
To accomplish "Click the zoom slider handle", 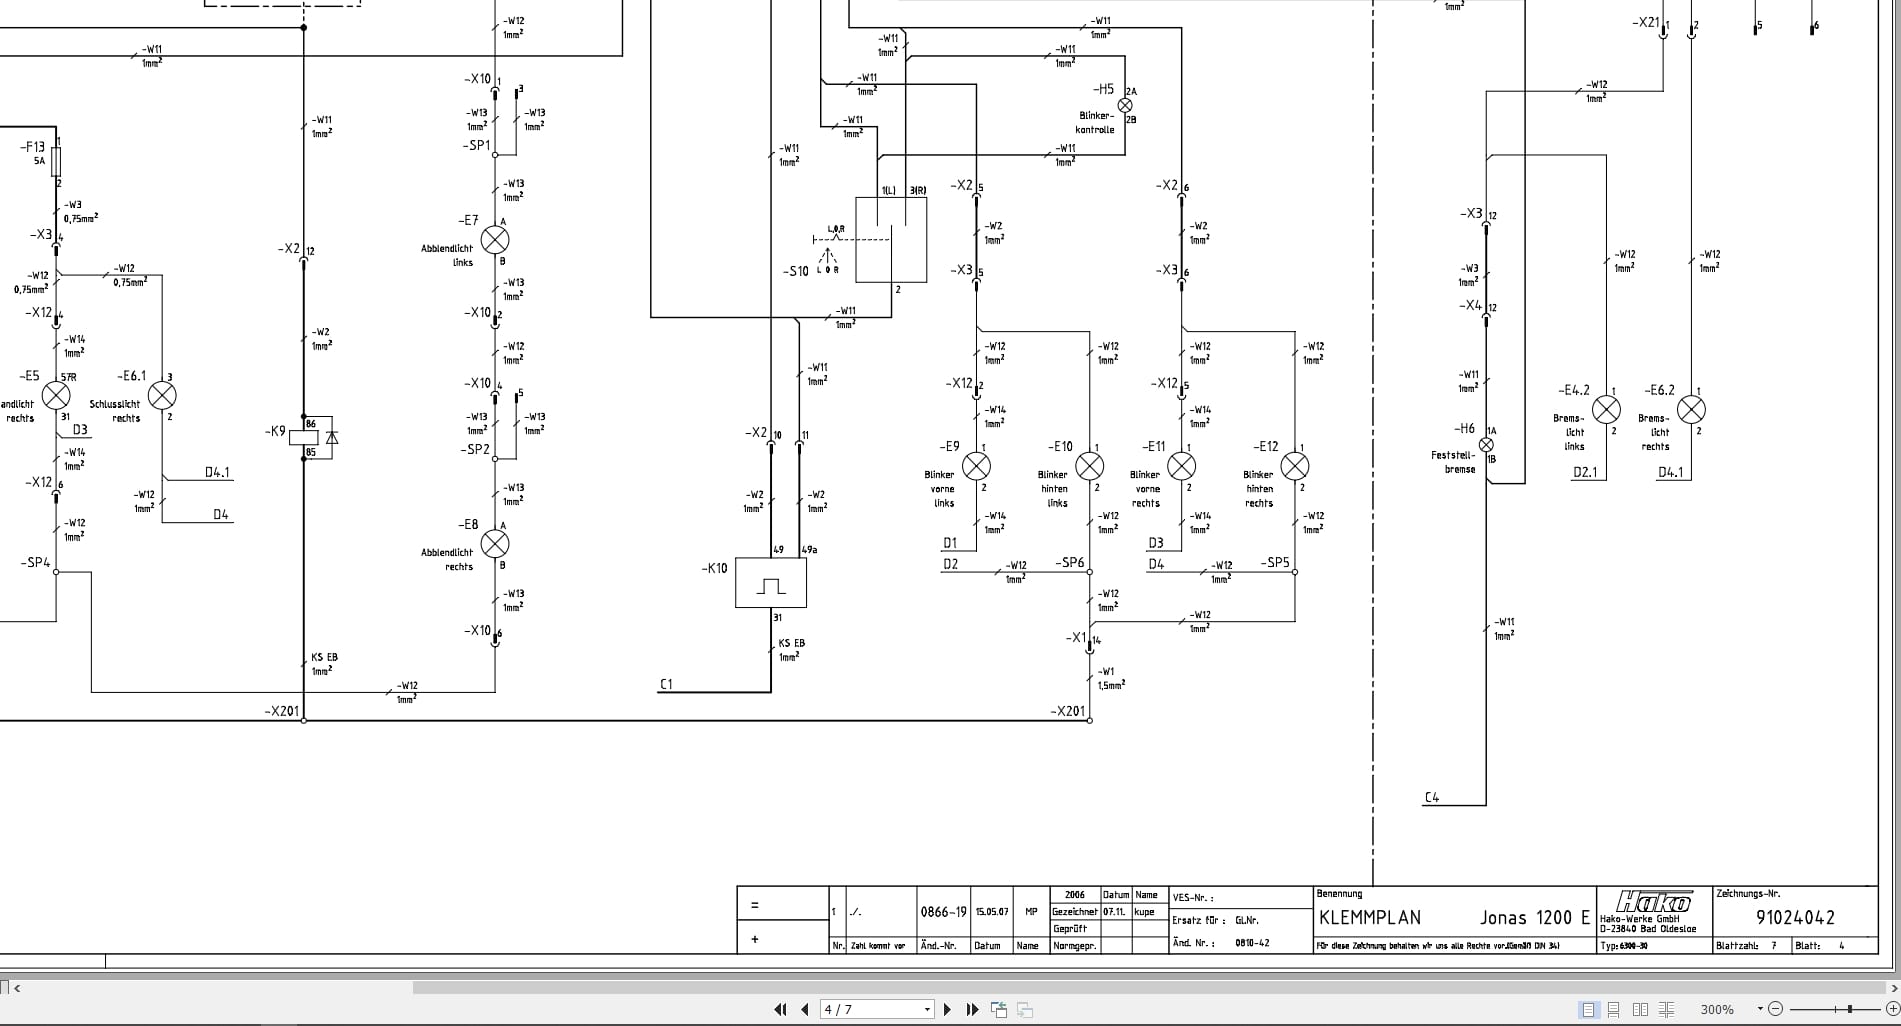I will pos(1850,1009).
